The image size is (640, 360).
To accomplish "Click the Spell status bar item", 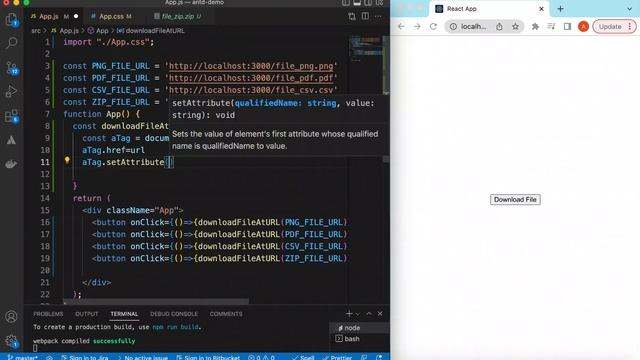I will [x=303, y=357].
